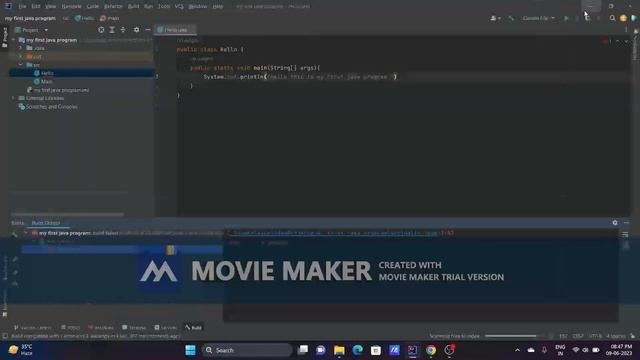Screen dimensions: 640x360
Task: Open the Problems tool window
Action: point(101,328)
